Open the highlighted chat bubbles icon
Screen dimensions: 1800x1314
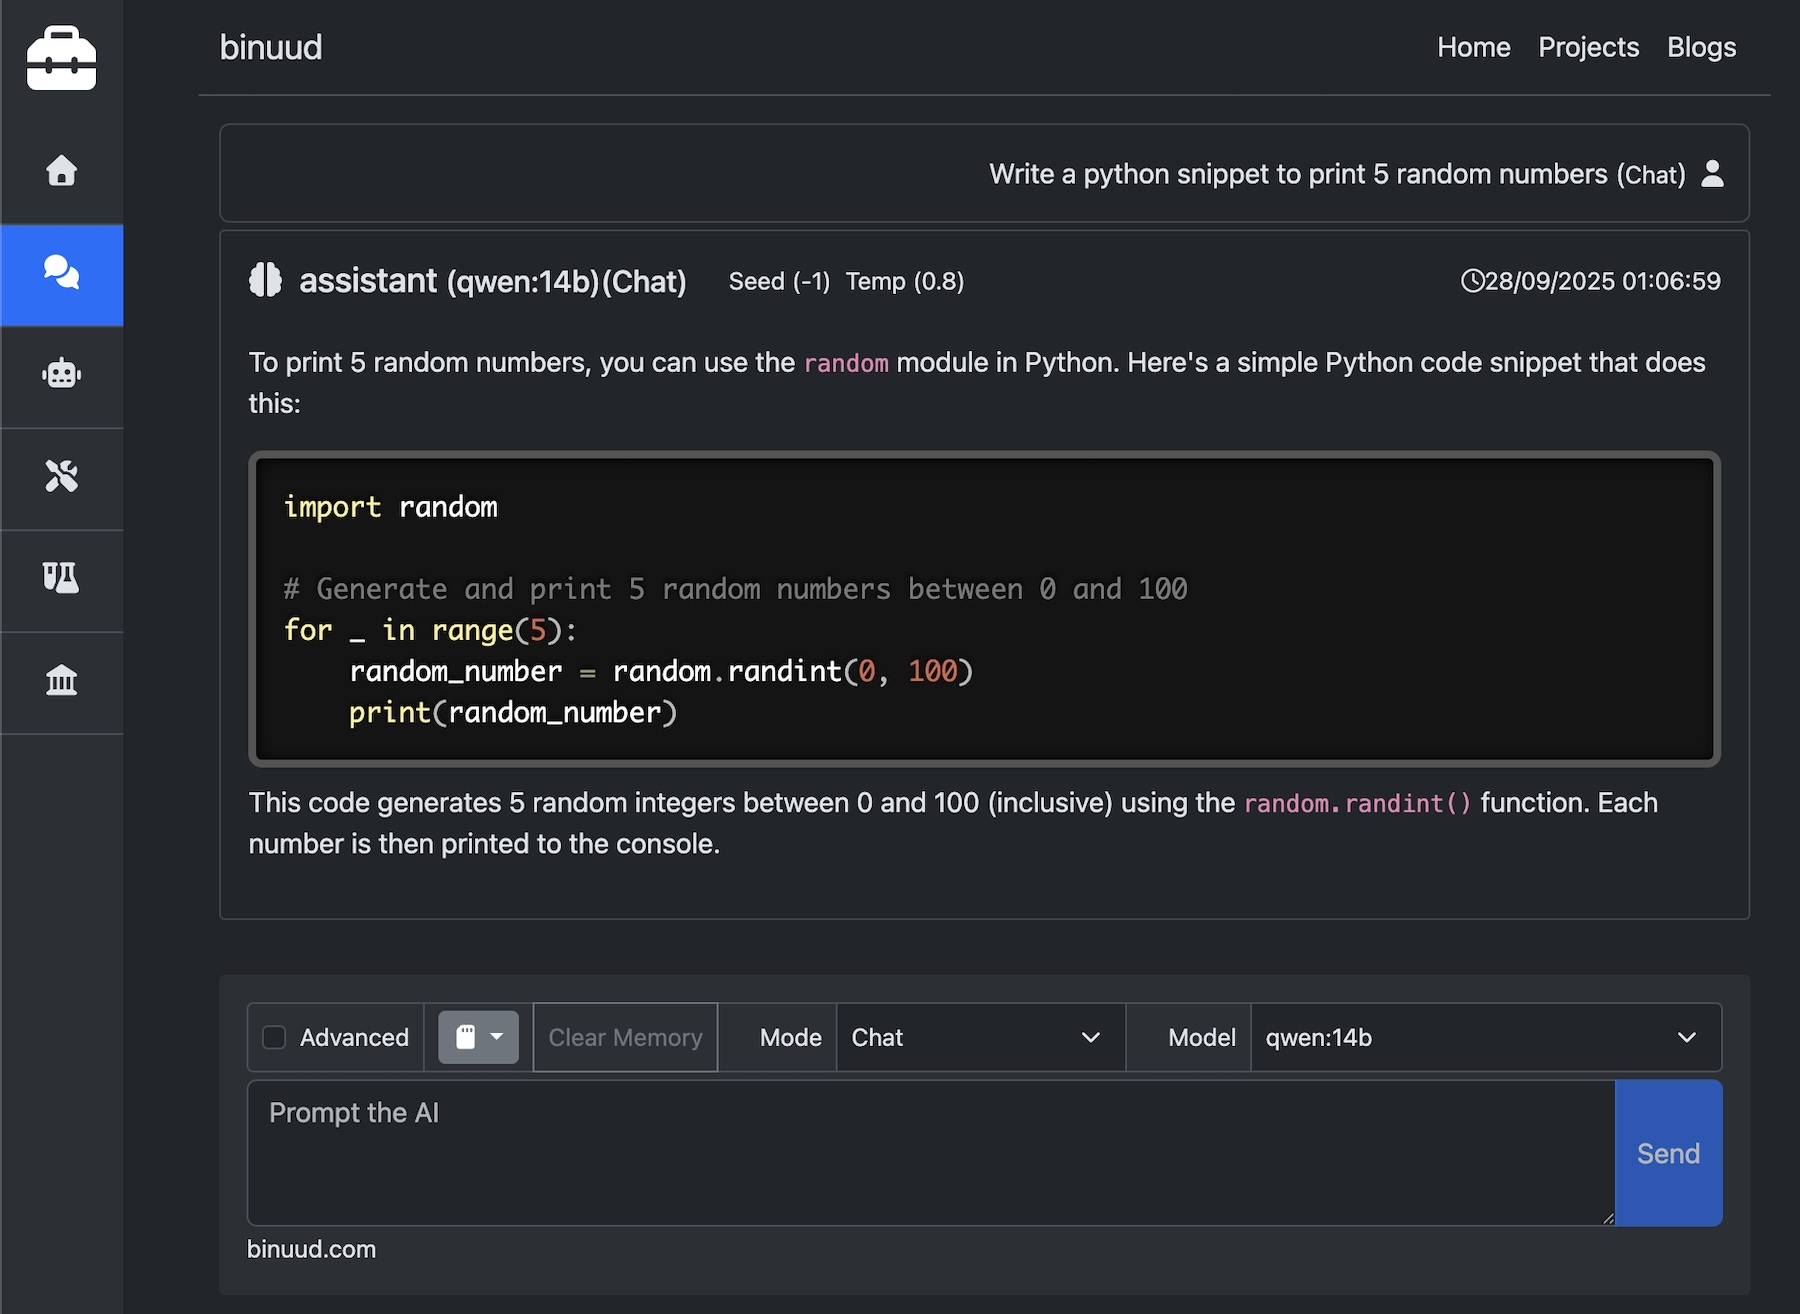click(x=61, y=275)
